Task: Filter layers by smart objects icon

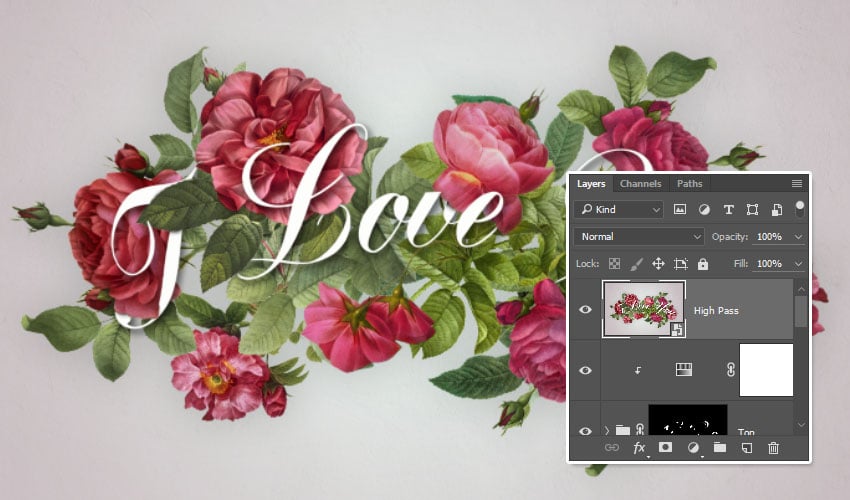Action: point(776,209)
